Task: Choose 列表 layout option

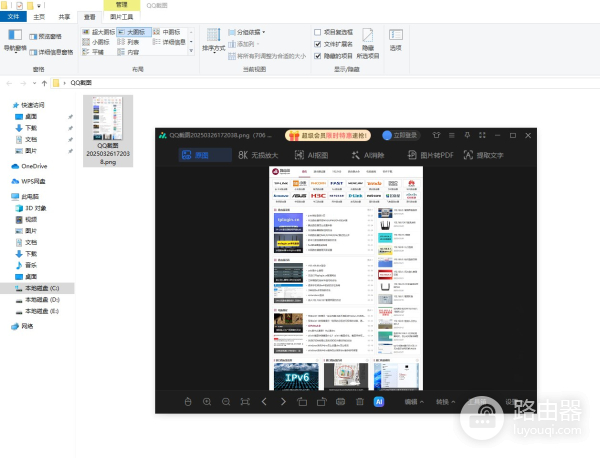Action: click(x=129, y=42)
